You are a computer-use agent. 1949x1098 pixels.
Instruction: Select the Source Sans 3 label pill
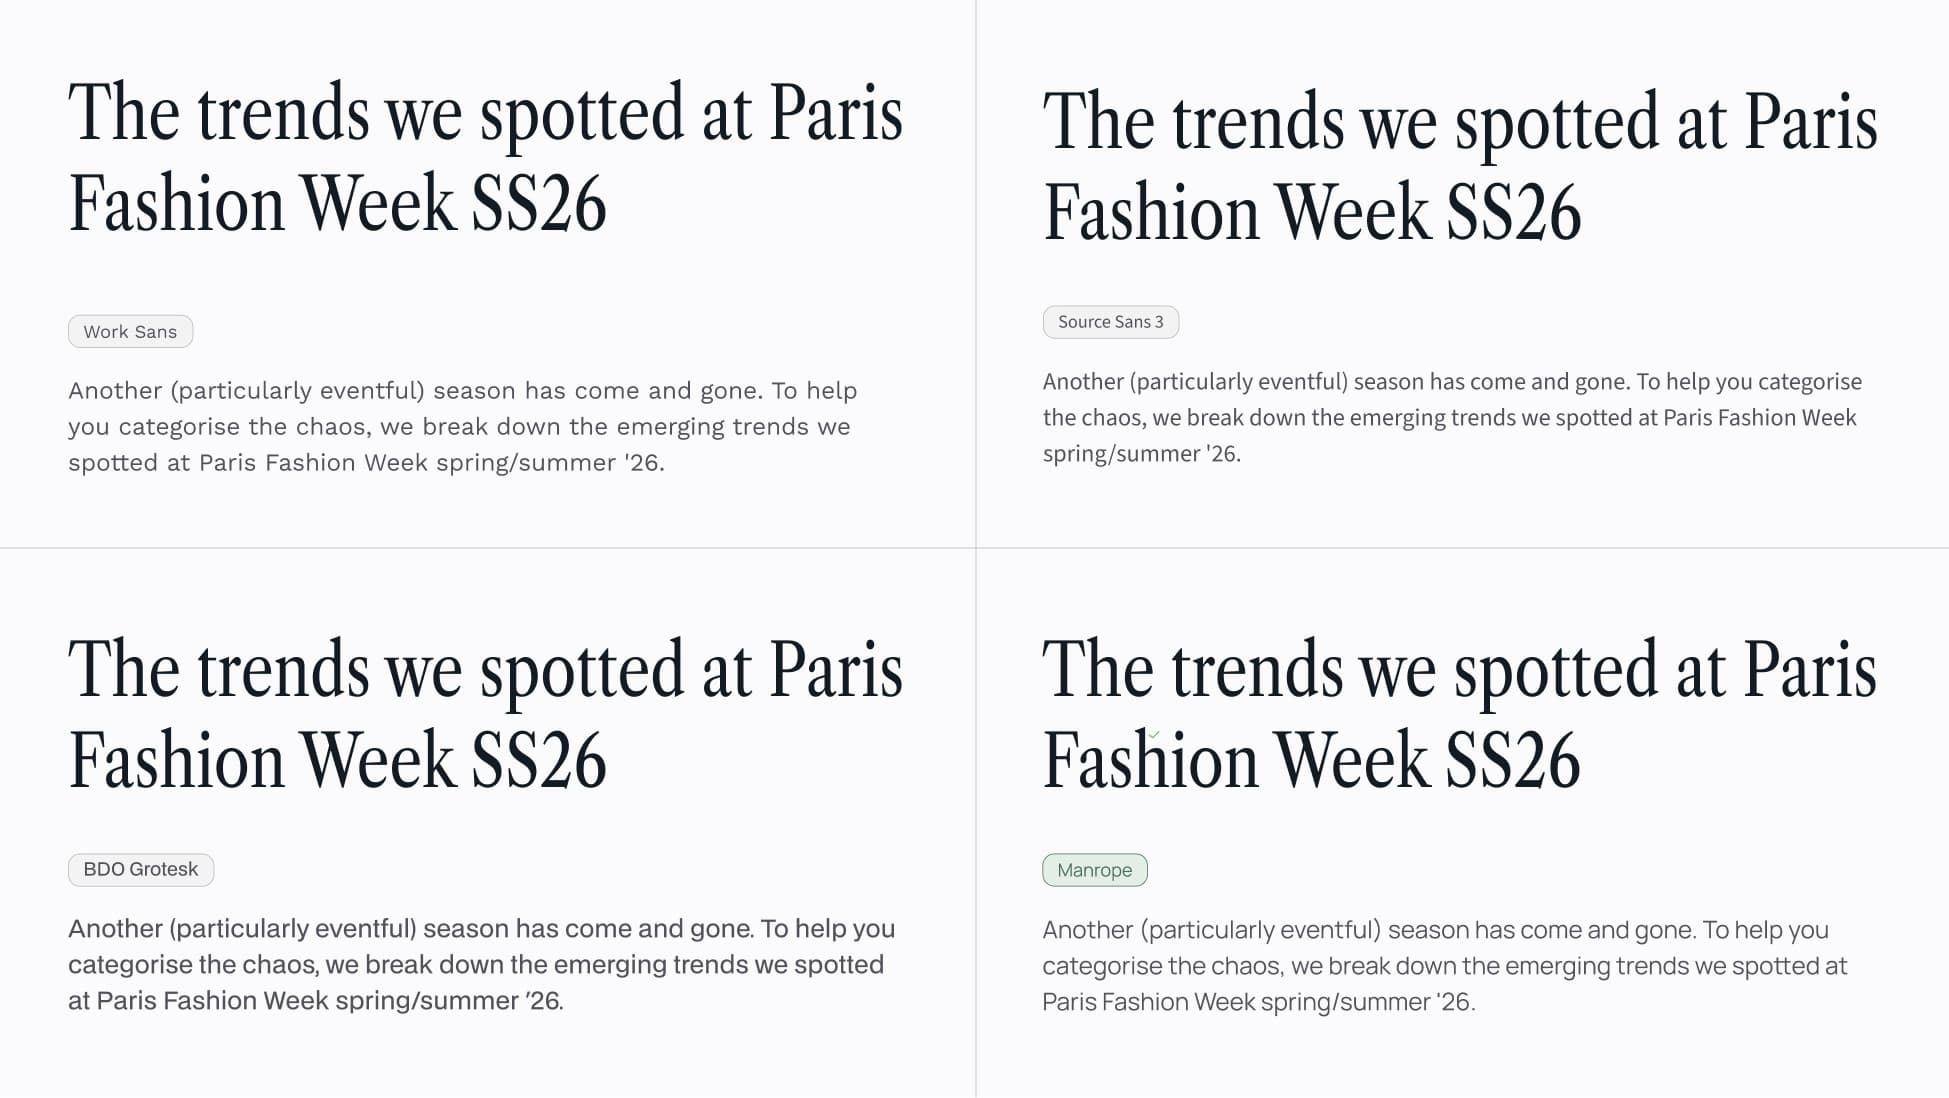pyautogui.click(x=1111, y=321)
